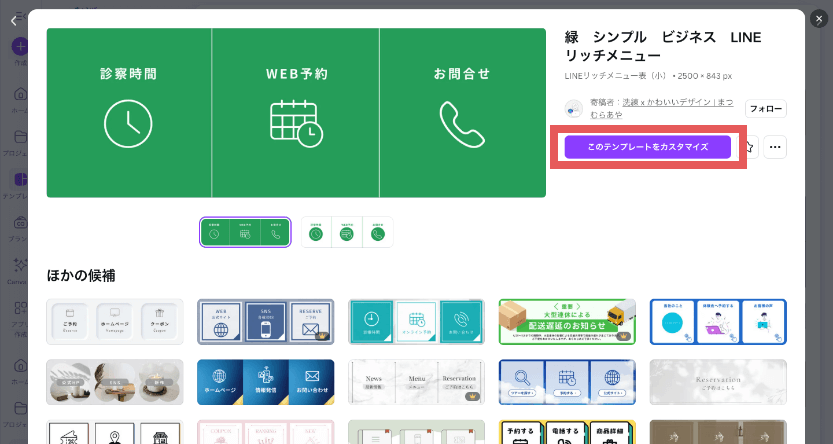Open the marble News Menu Reservation template

click(x=416, y=381)
